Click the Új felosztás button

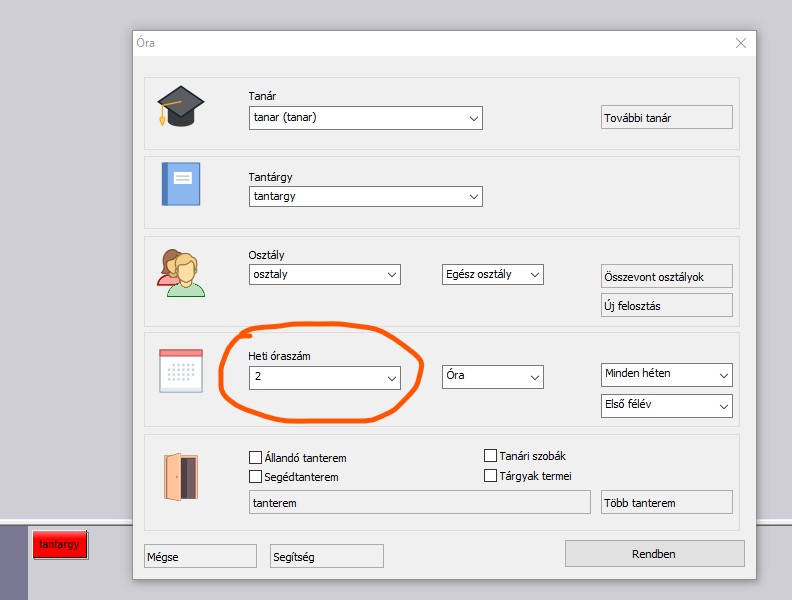[x=667, y=305]
